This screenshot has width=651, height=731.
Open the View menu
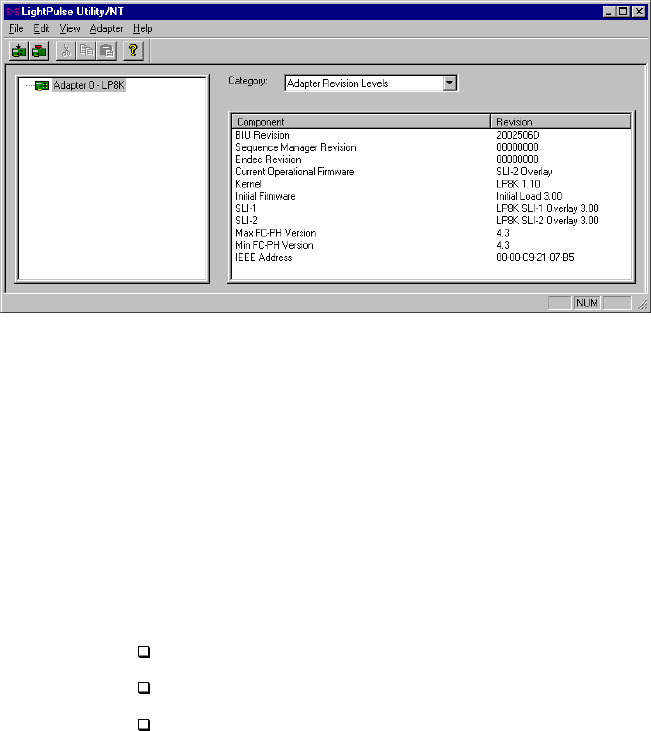point(69,28)
